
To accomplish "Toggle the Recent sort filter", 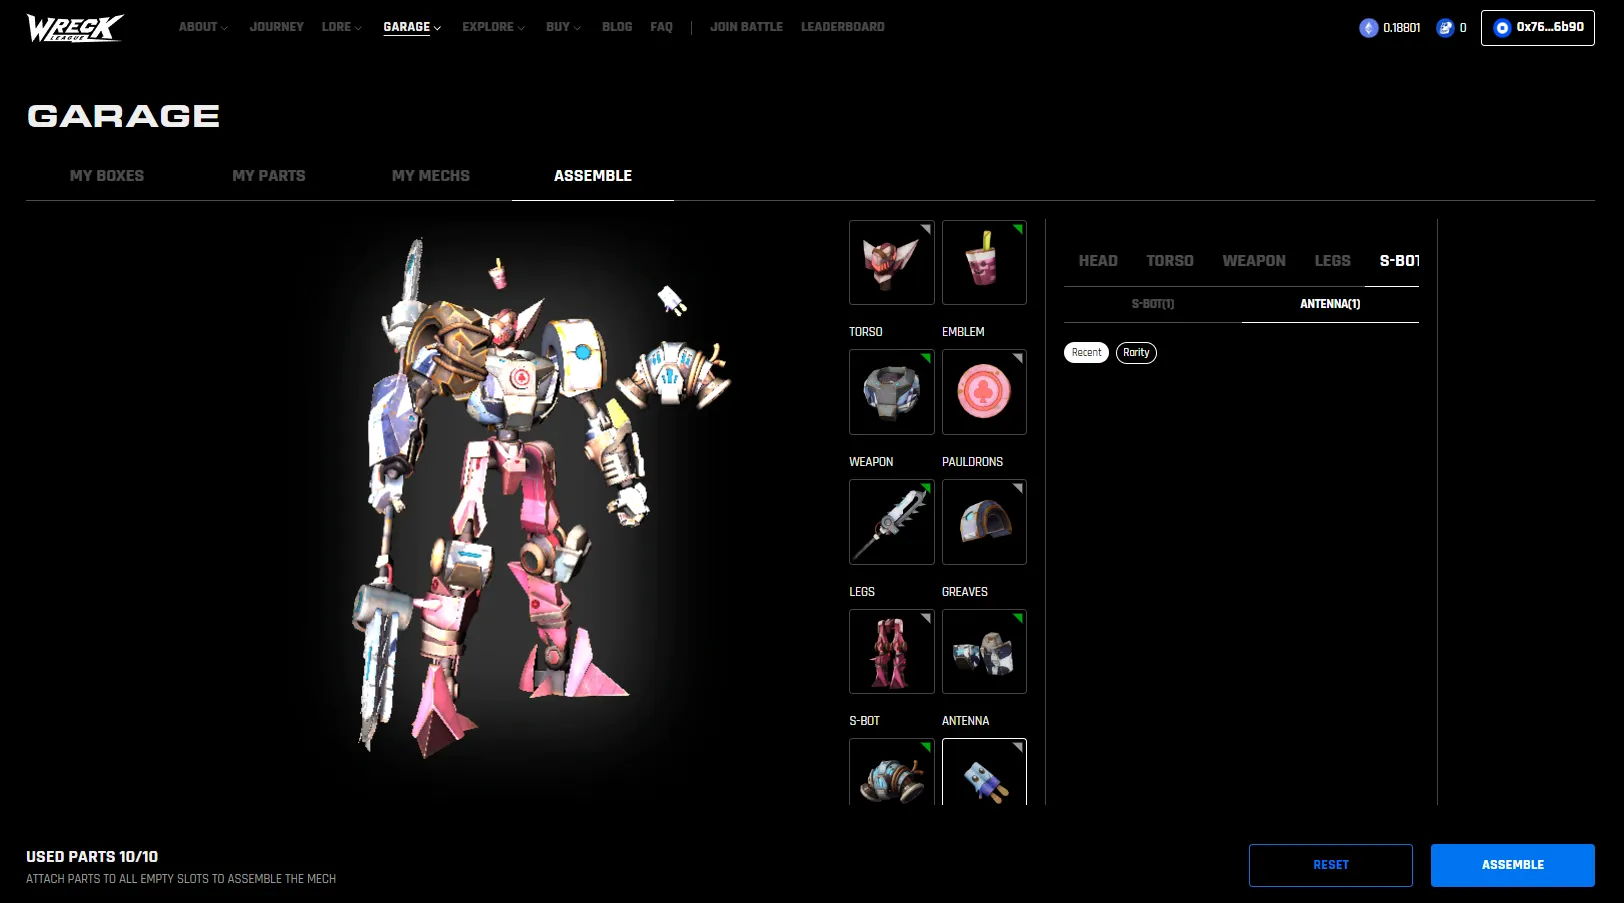I will (x=1085, y=352).
